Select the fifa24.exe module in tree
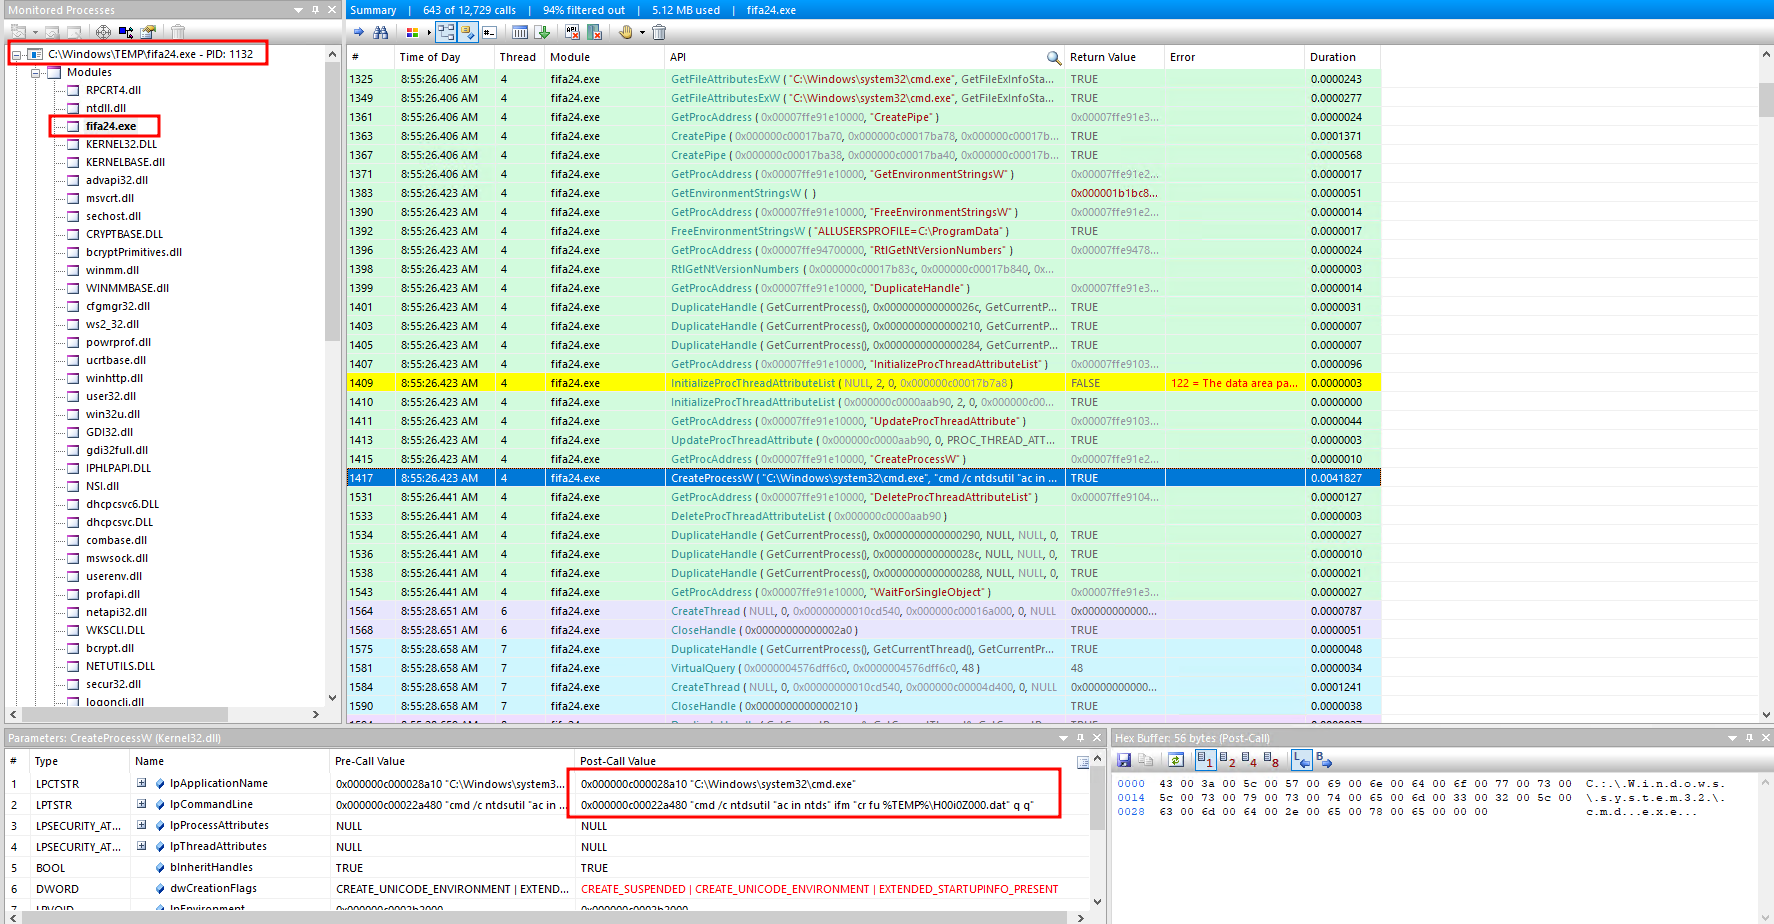 click(110, 126)
